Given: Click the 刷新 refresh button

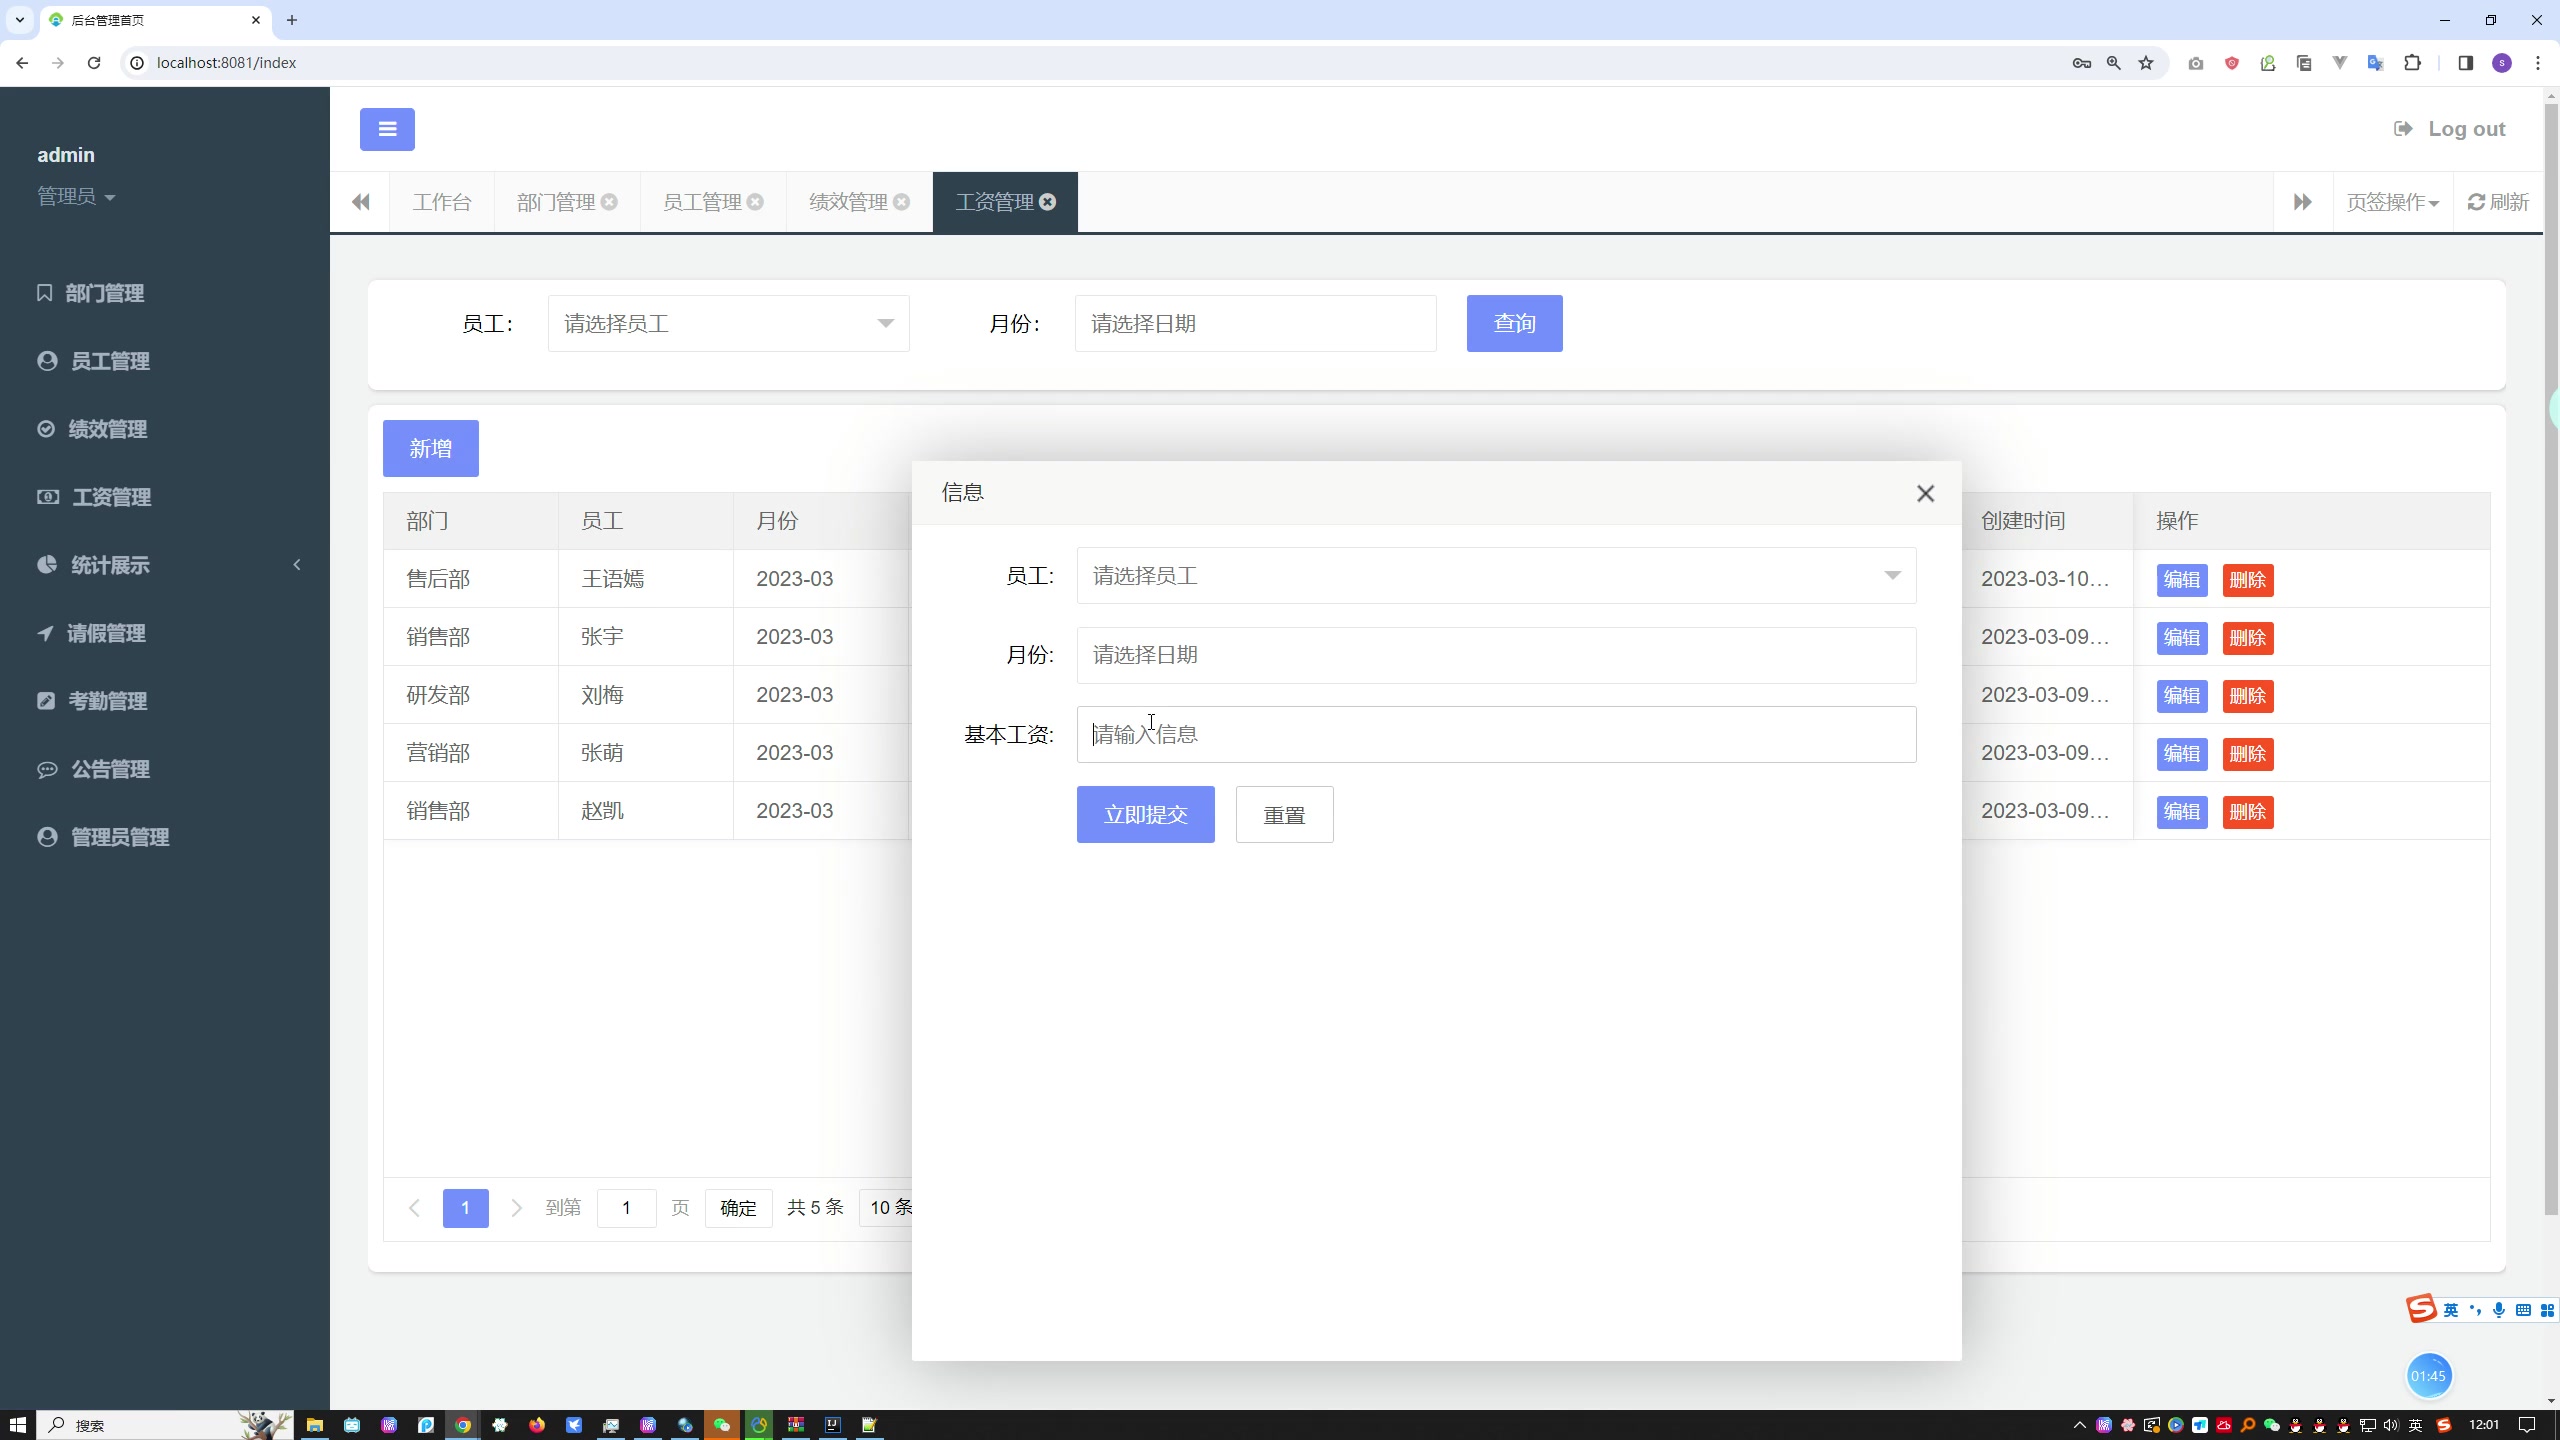Looking at the screenshot, I should pos(2498,202).
